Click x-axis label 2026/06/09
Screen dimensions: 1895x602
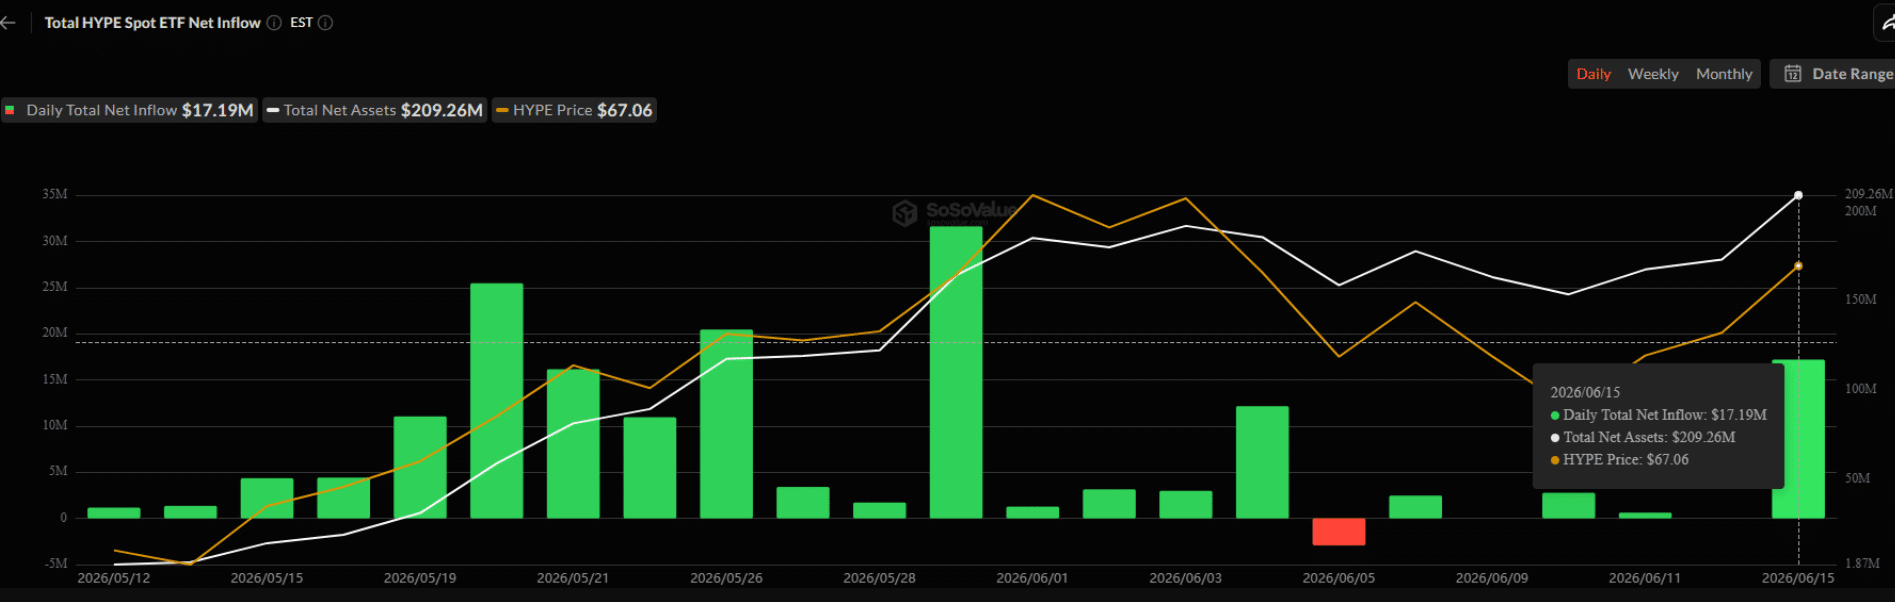(x=1491, y=578)
